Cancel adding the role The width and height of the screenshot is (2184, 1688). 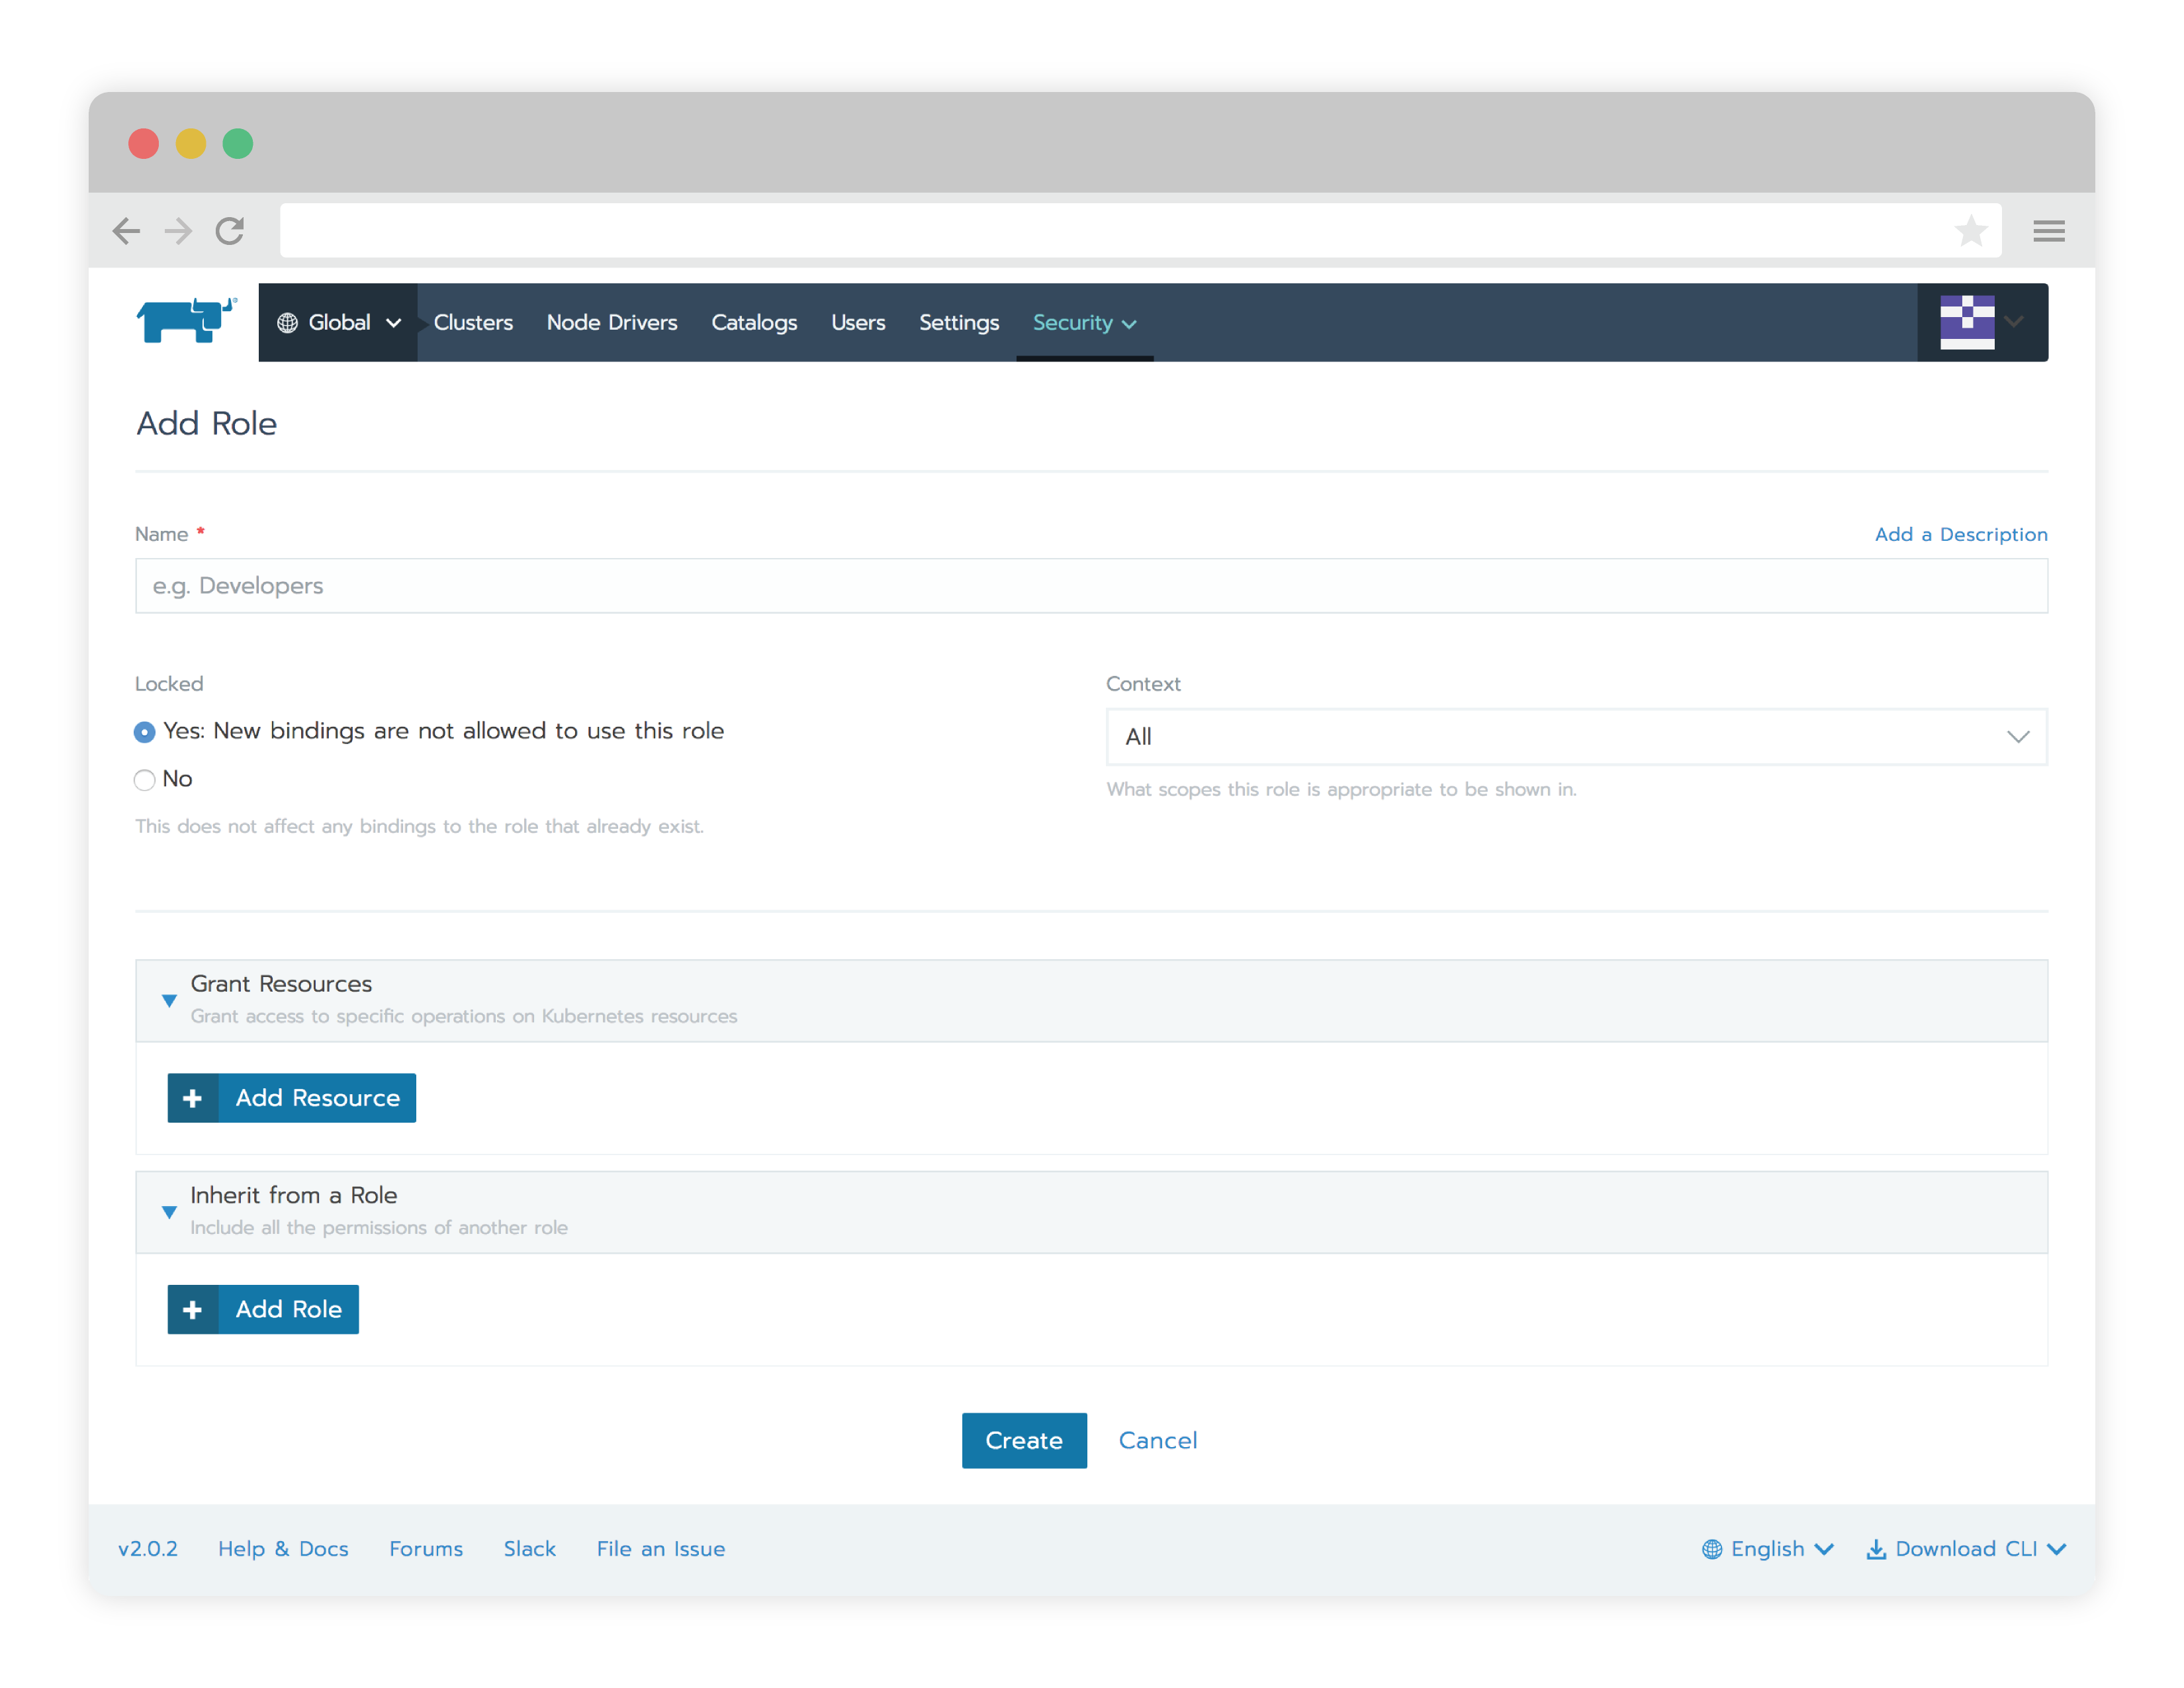pos(1157,1440)
